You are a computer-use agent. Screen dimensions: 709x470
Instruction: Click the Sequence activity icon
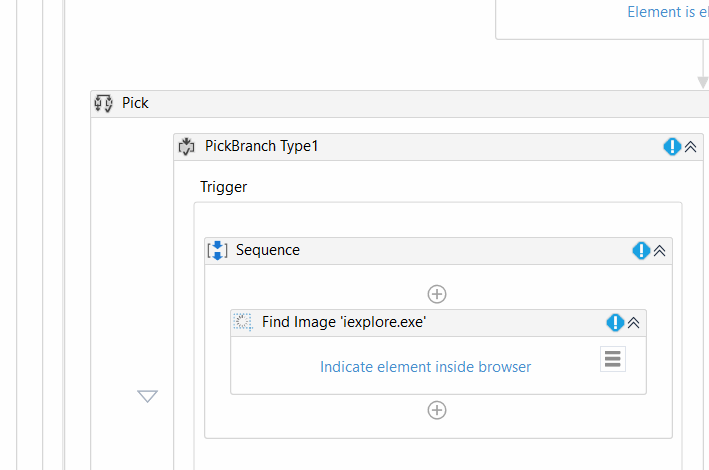point(218,250)
